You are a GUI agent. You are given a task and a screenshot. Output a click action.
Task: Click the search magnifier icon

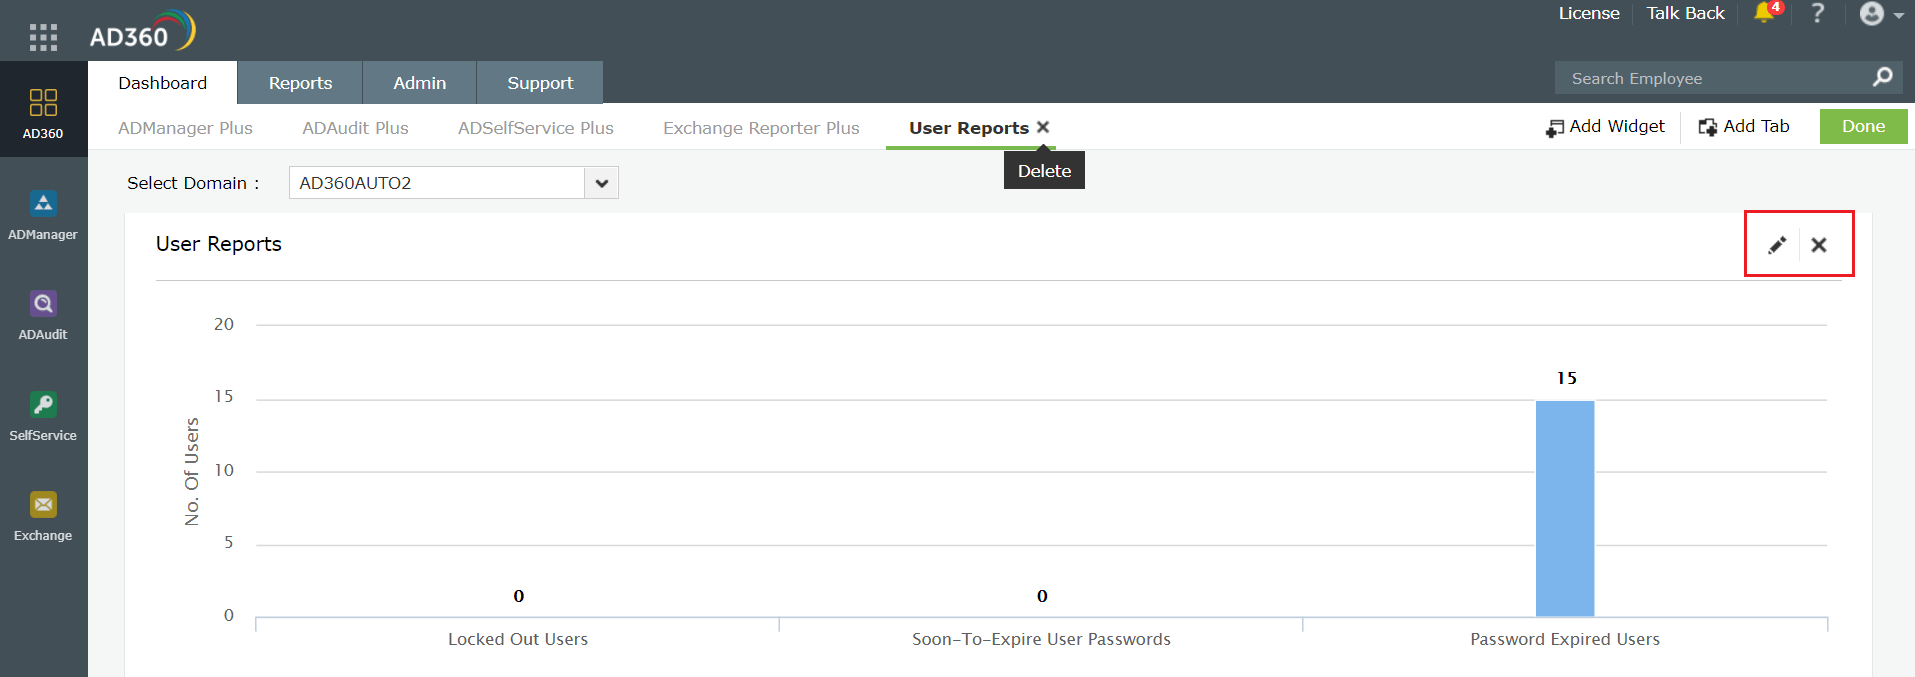click(x=1882, y=77)
